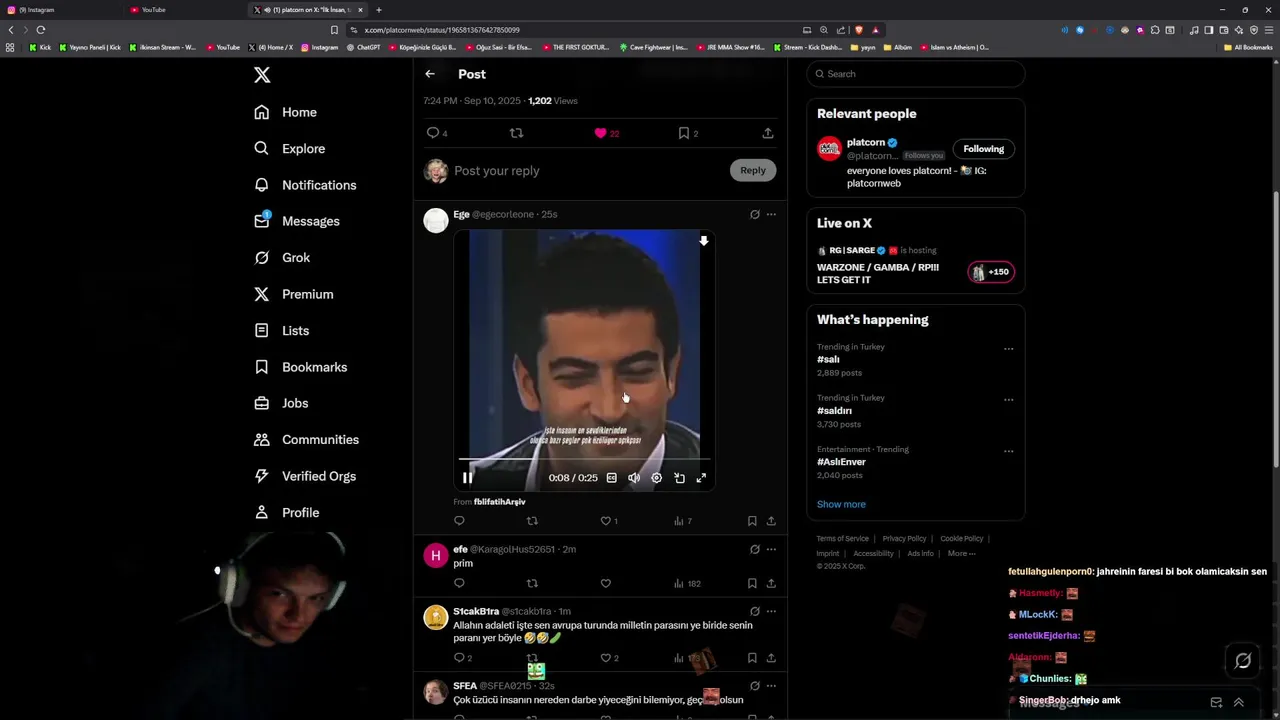Switch to the YouTube browser tab
1280x720 pixels.
coord(185,10)
